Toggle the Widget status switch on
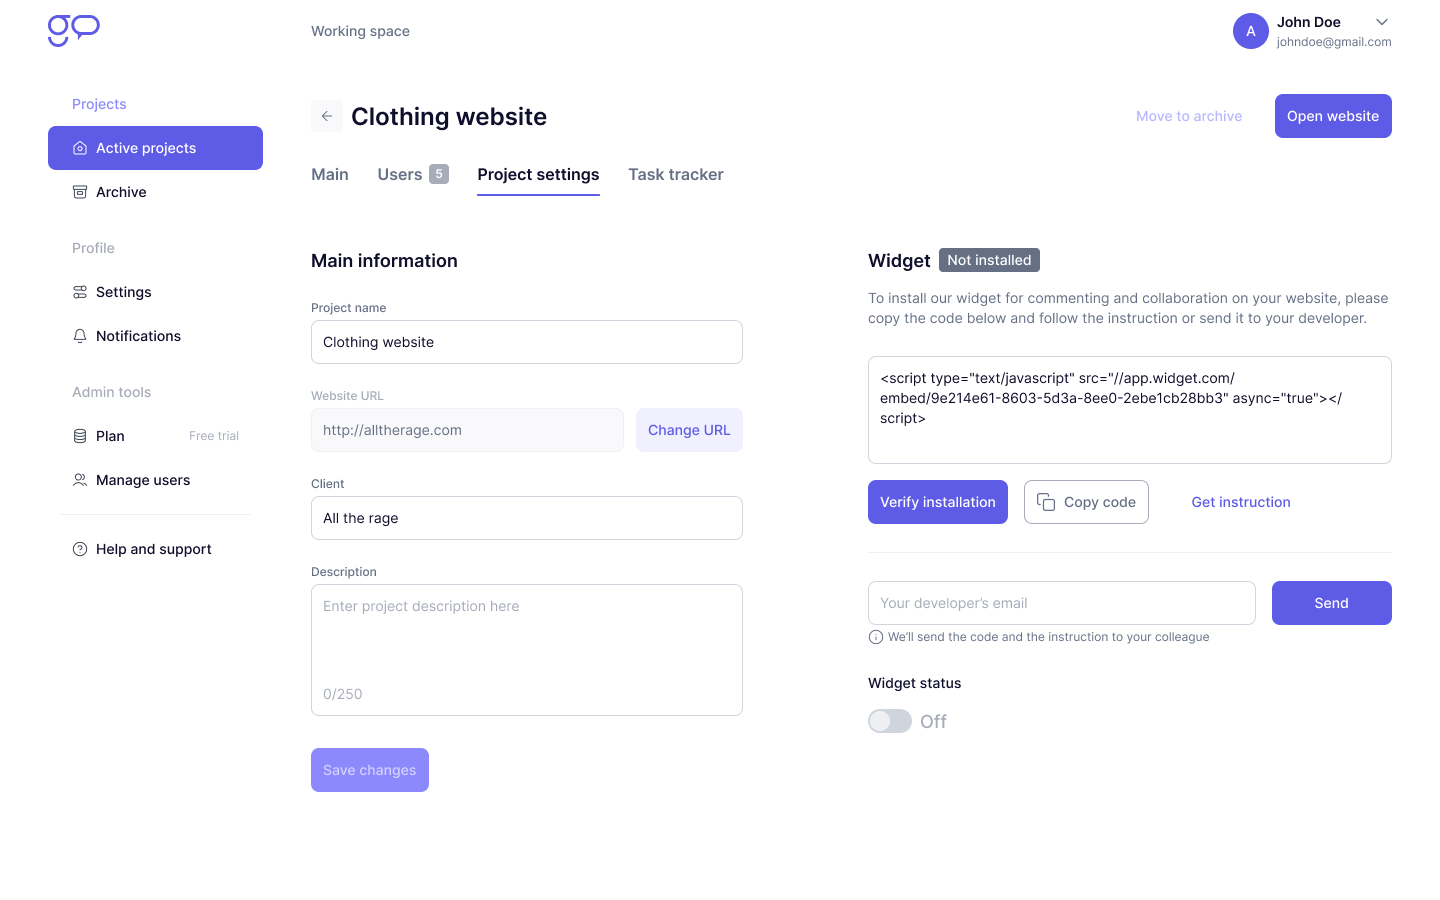The width and height of the screenshot is (1440, 900). [x=890, y=721]
